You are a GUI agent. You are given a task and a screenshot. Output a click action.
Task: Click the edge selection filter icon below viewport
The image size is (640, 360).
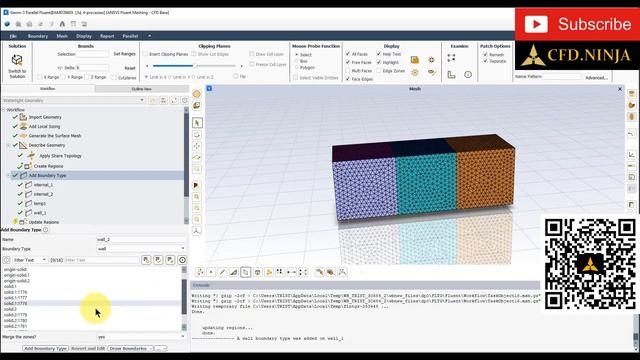pyautogui.click(x=222, y=272)
